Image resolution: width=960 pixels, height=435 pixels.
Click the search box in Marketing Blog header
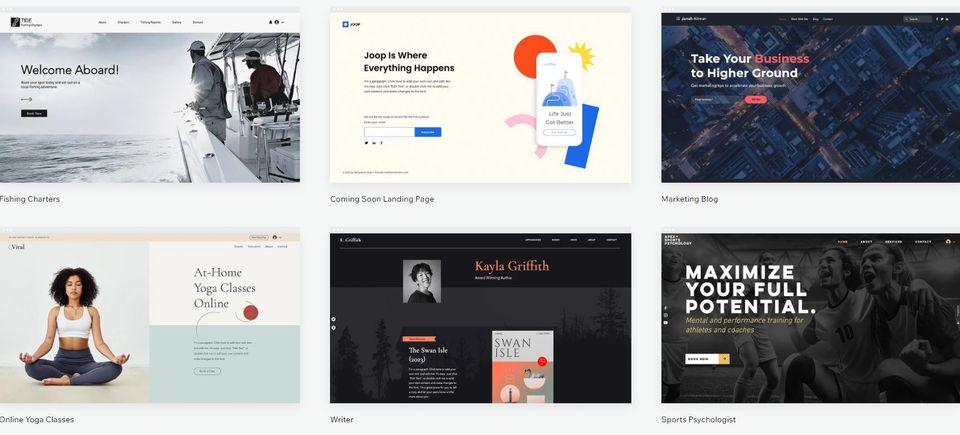pyautogui.click(x=918, y=18)
